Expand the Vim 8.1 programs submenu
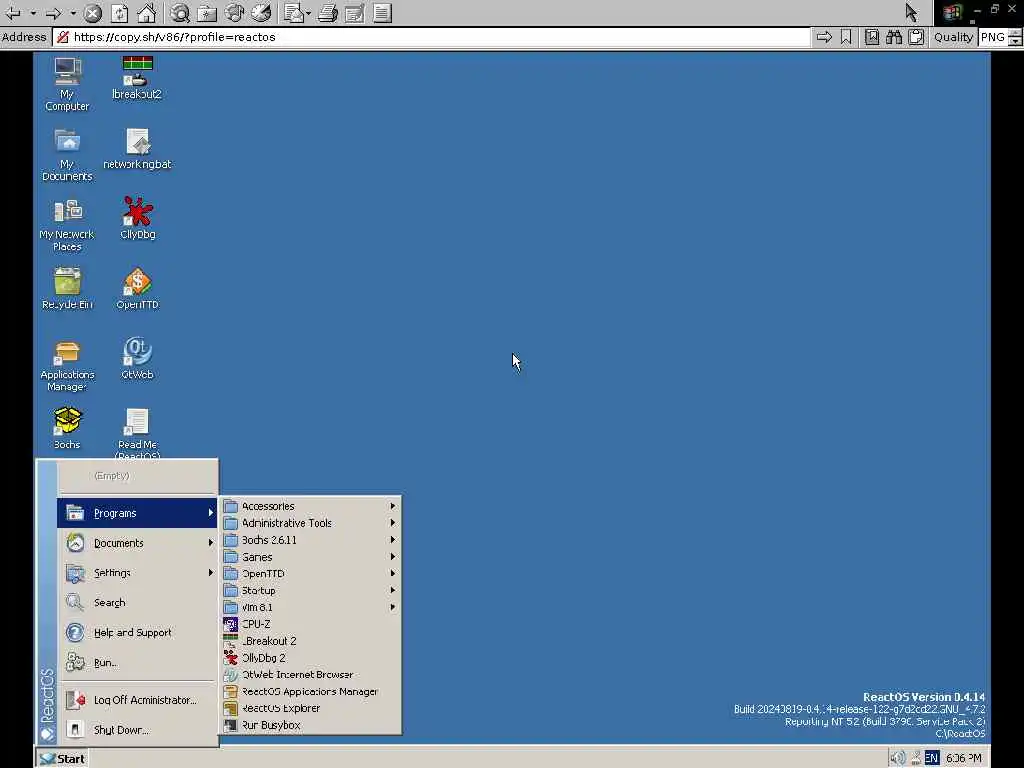Screen dimensions: 1024x768 (x=310, y=607)
